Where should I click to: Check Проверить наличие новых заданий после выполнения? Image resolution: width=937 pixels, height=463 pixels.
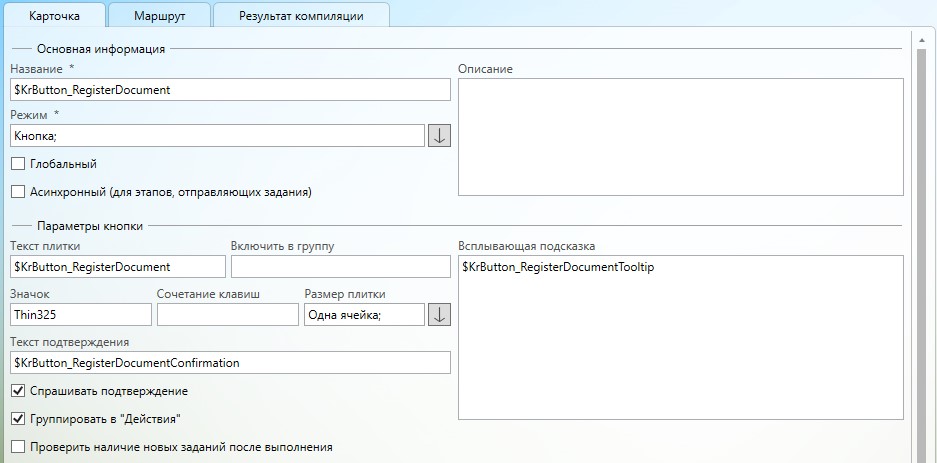18,447
